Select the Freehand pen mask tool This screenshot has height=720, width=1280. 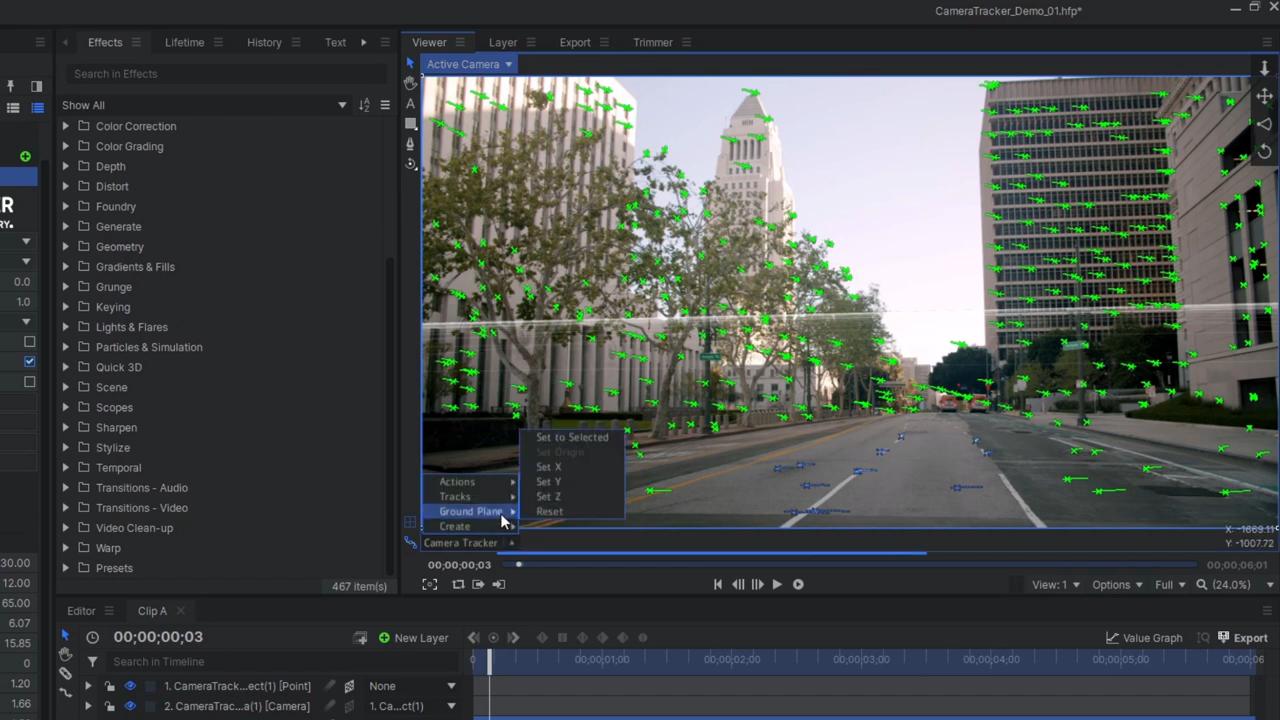pyautogui.click(x=410, y=143)
